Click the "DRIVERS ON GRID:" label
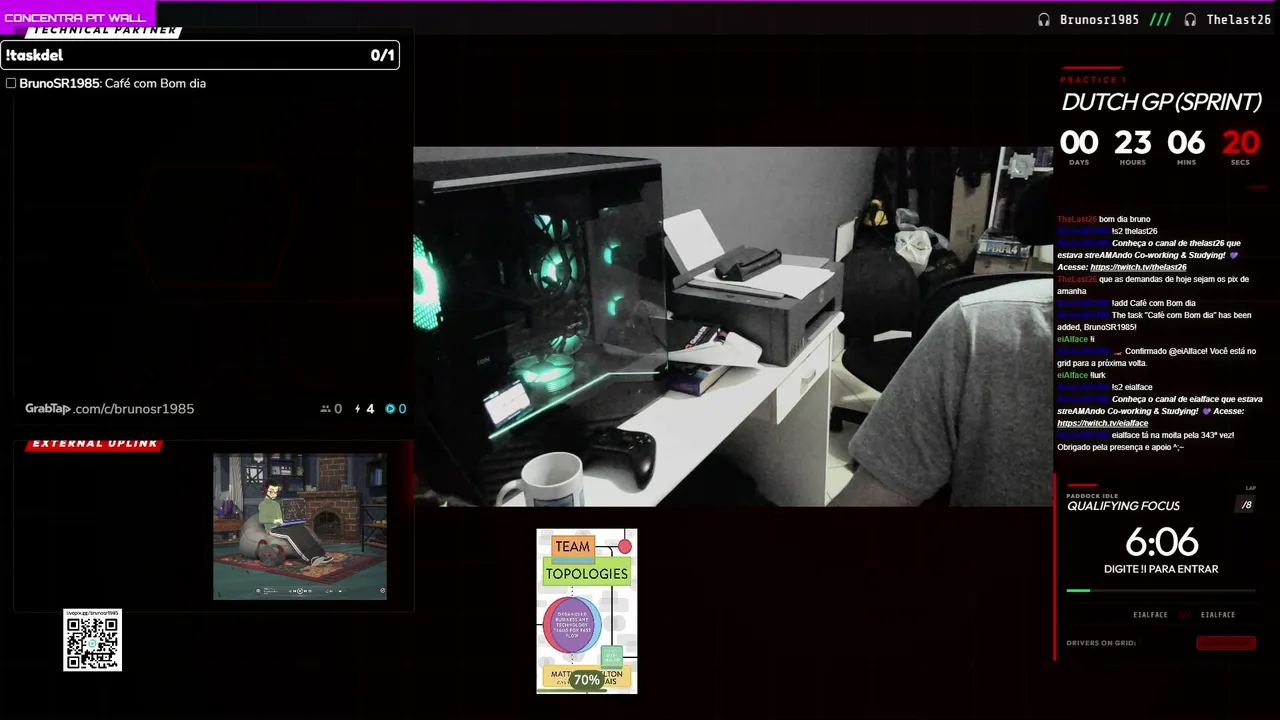This screenshot has width=1280, height=720. pyautogui.click(x=1101, y=643)
